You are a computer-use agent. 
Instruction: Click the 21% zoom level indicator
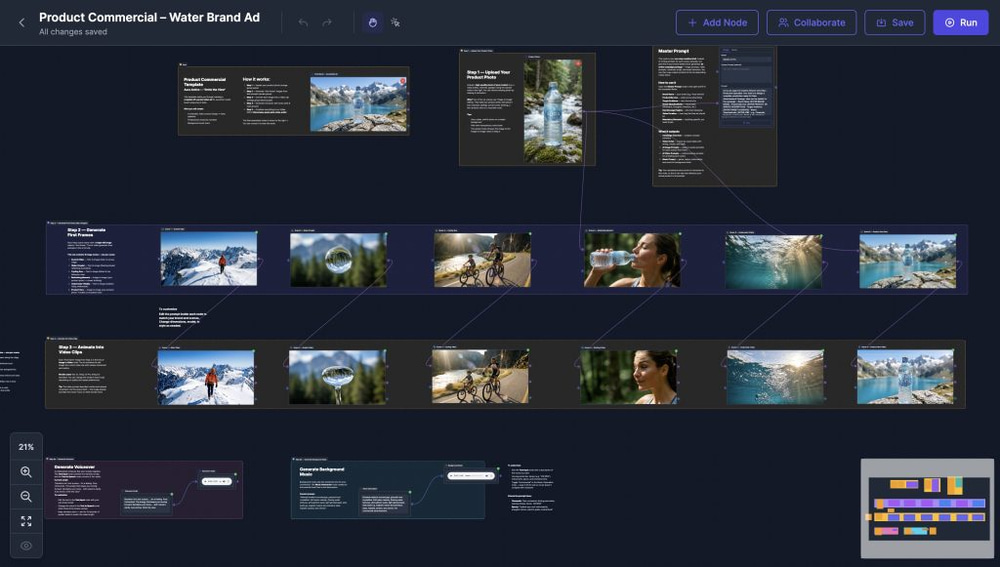click(26, 447)
